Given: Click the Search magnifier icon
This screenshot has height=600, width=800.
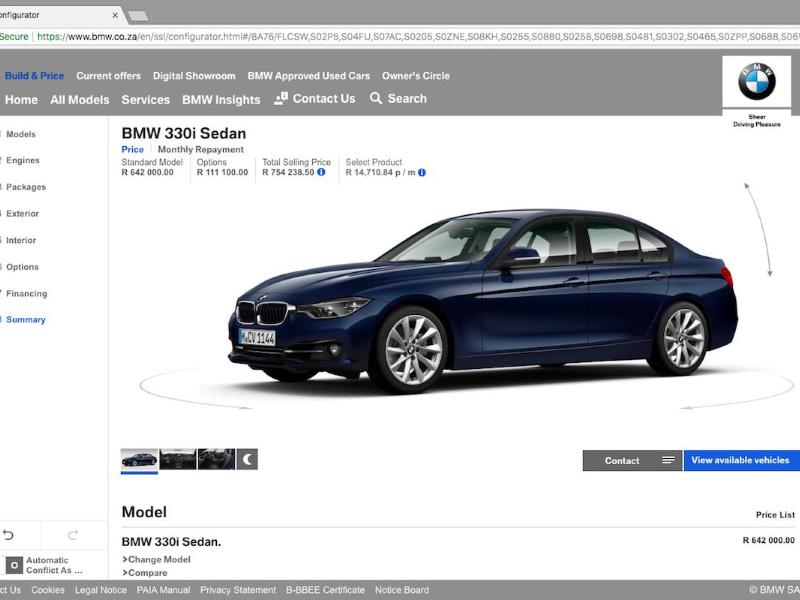Looking at the screenshot, I should (376, 98).
